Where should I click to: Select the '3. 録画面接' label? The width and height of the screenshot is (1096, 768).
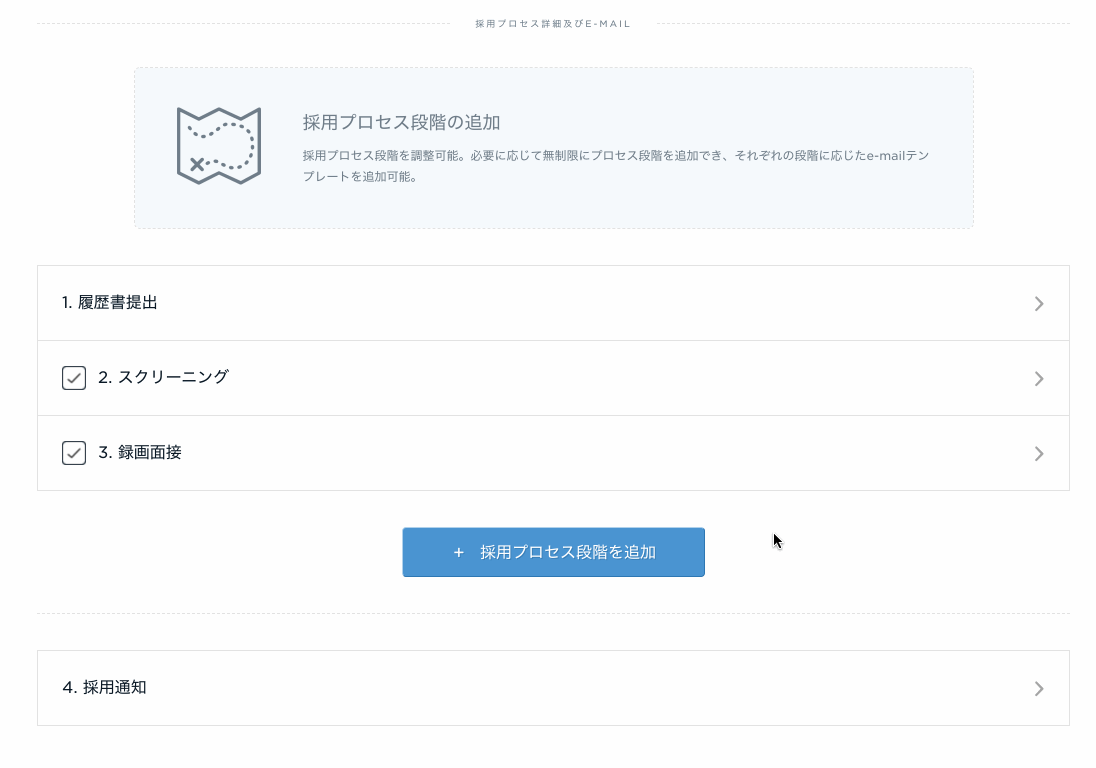pos(140,452)
